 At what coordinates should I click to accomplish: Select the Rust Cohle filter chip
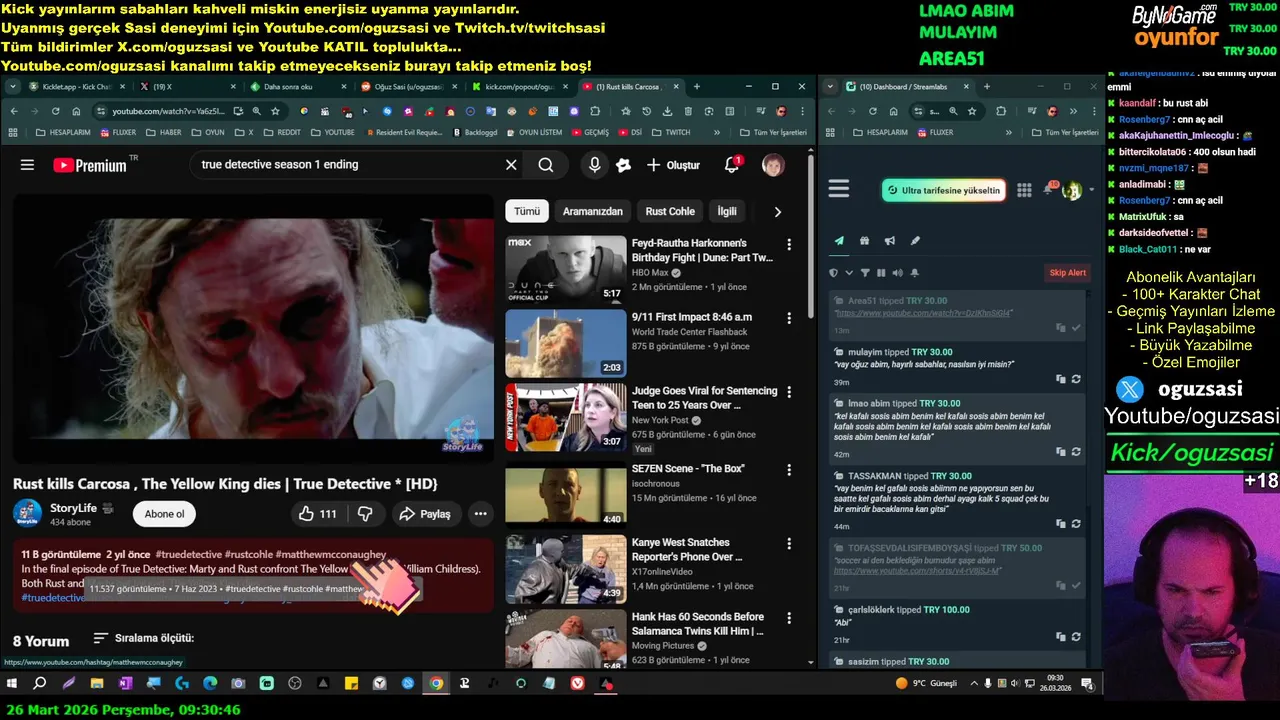670,211
